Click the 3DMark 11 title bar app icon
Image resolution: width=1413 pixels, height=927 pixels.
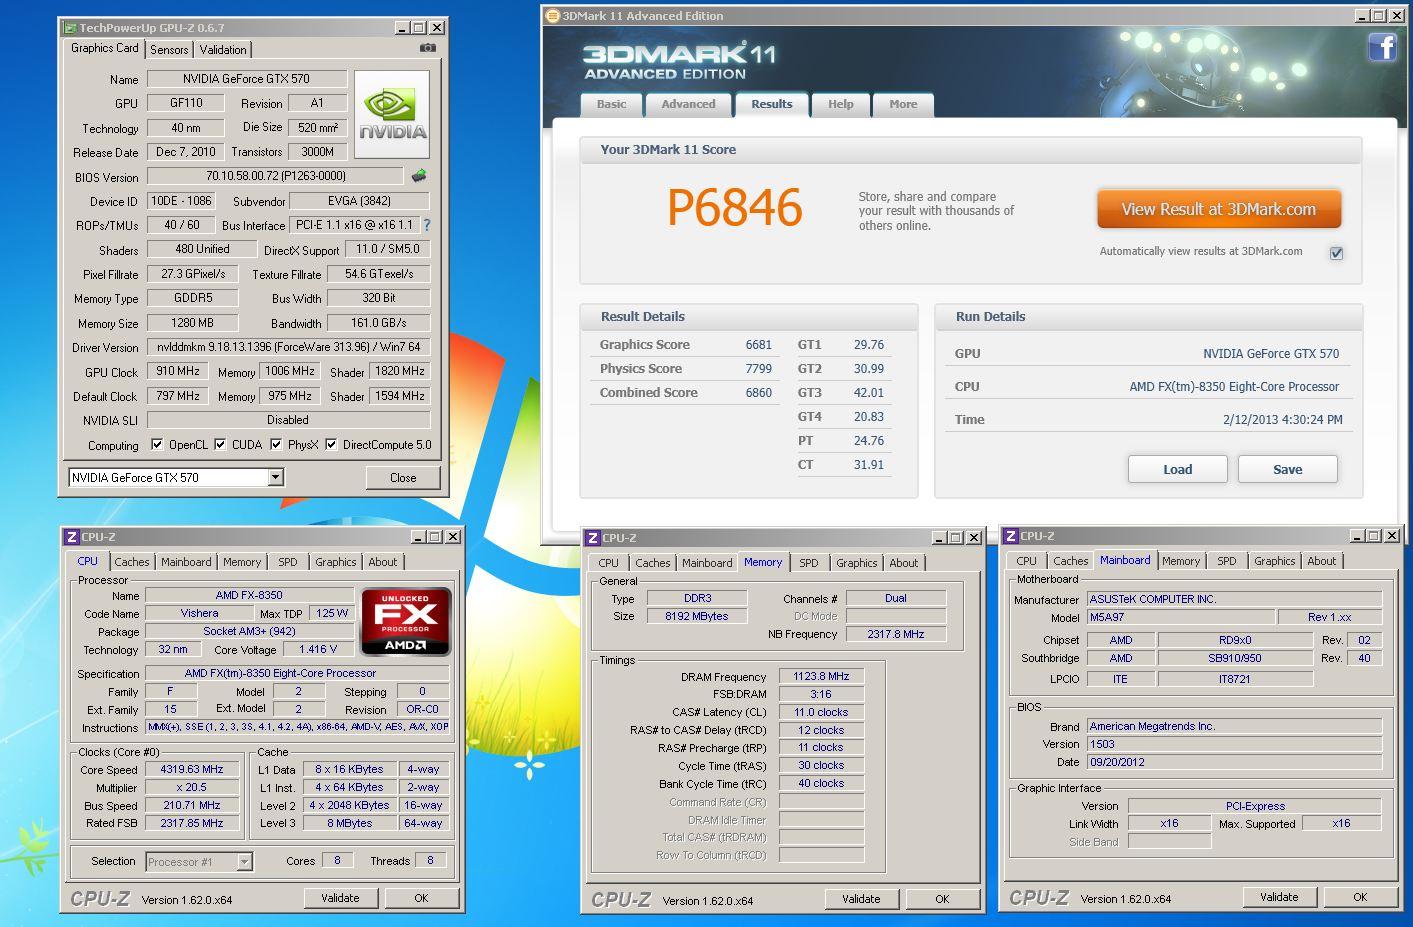click(553, 16)
